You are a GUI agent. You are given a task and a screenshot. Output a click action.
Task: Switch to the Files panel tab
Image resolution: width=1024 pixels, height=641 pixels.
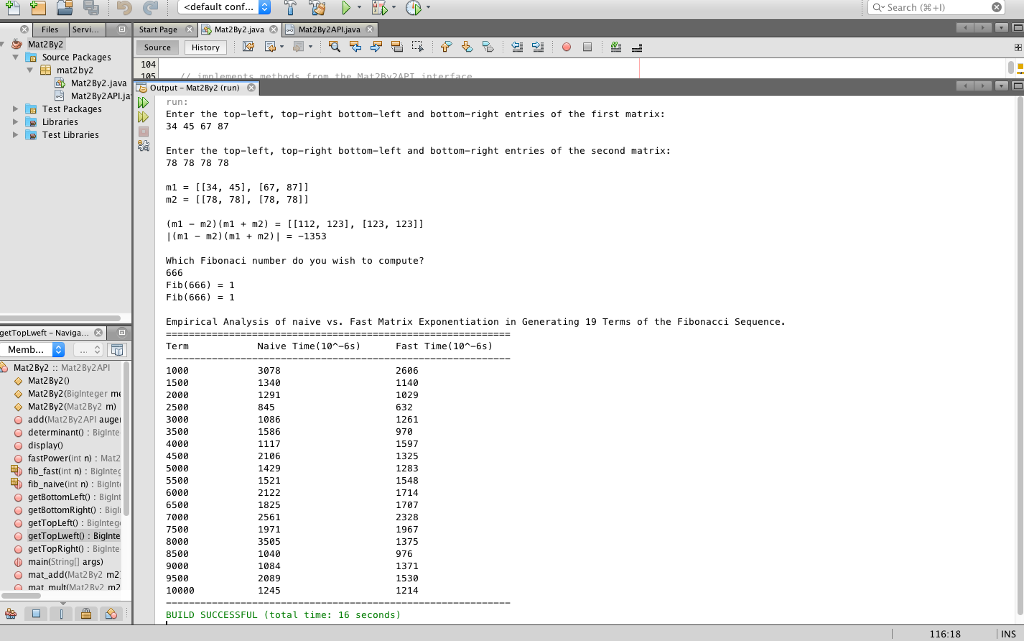(48, 29)
